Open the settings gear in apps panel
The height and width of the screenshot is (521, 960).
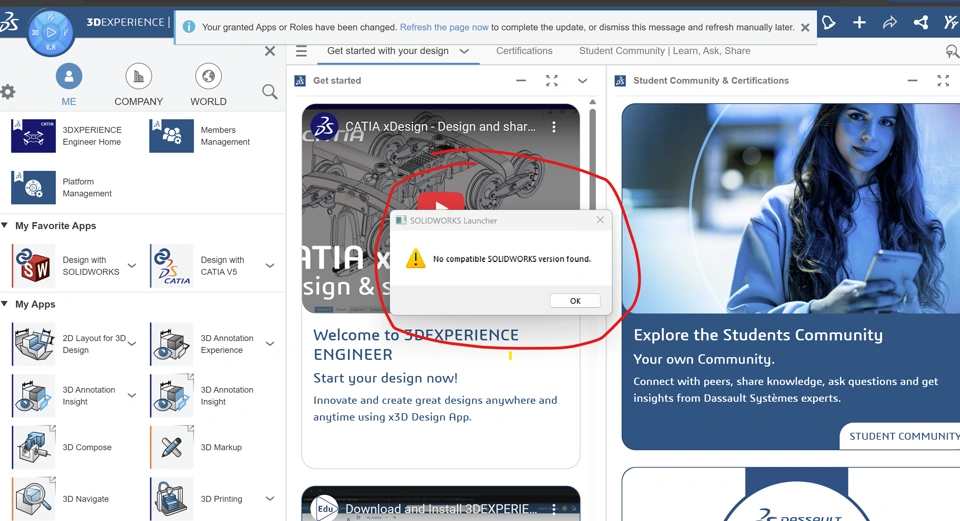pos(7,92)
